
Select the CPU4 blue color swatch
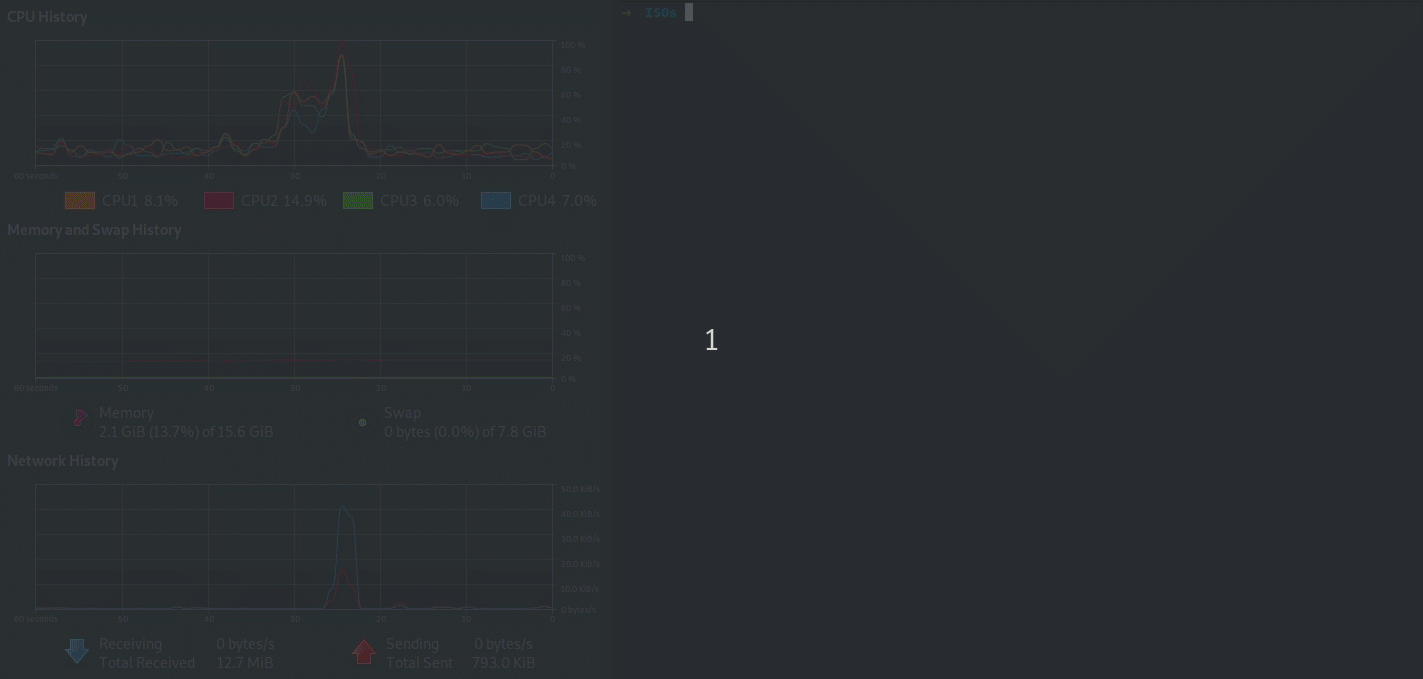[x=496, y=201]
